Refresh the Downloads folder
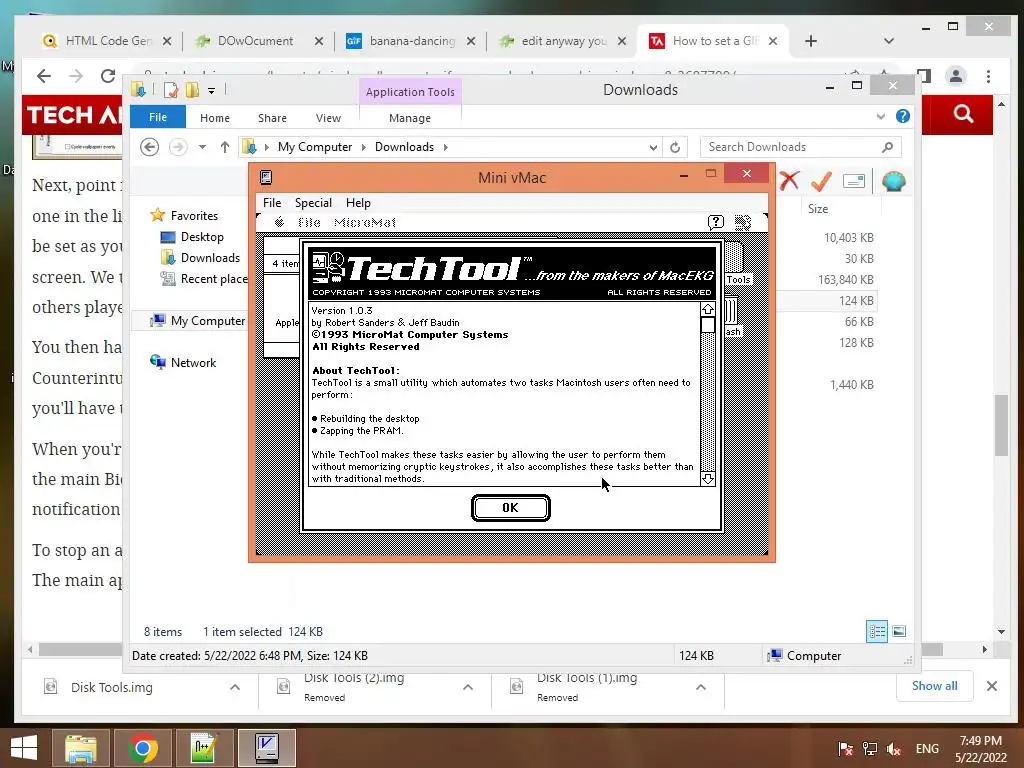The image size is (1024, 768). pos(675,147)
